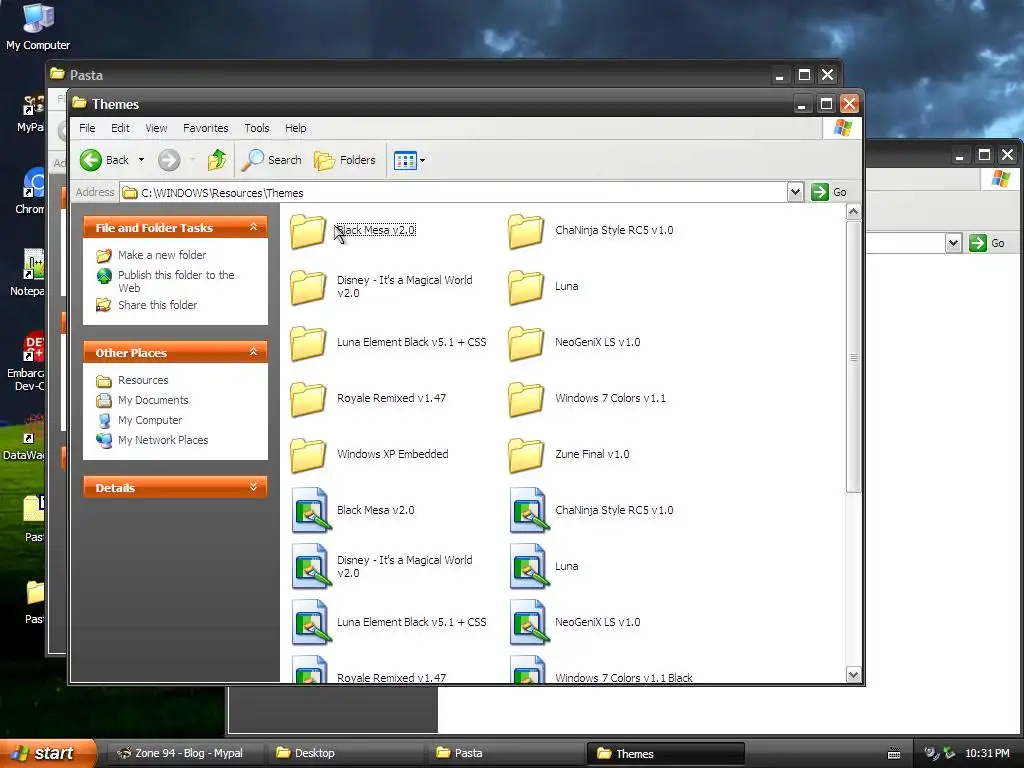1024x768 pixels.
Task: Open the Back history dropdown arrow
Action: pyautogui.click(x=141, y=160)
